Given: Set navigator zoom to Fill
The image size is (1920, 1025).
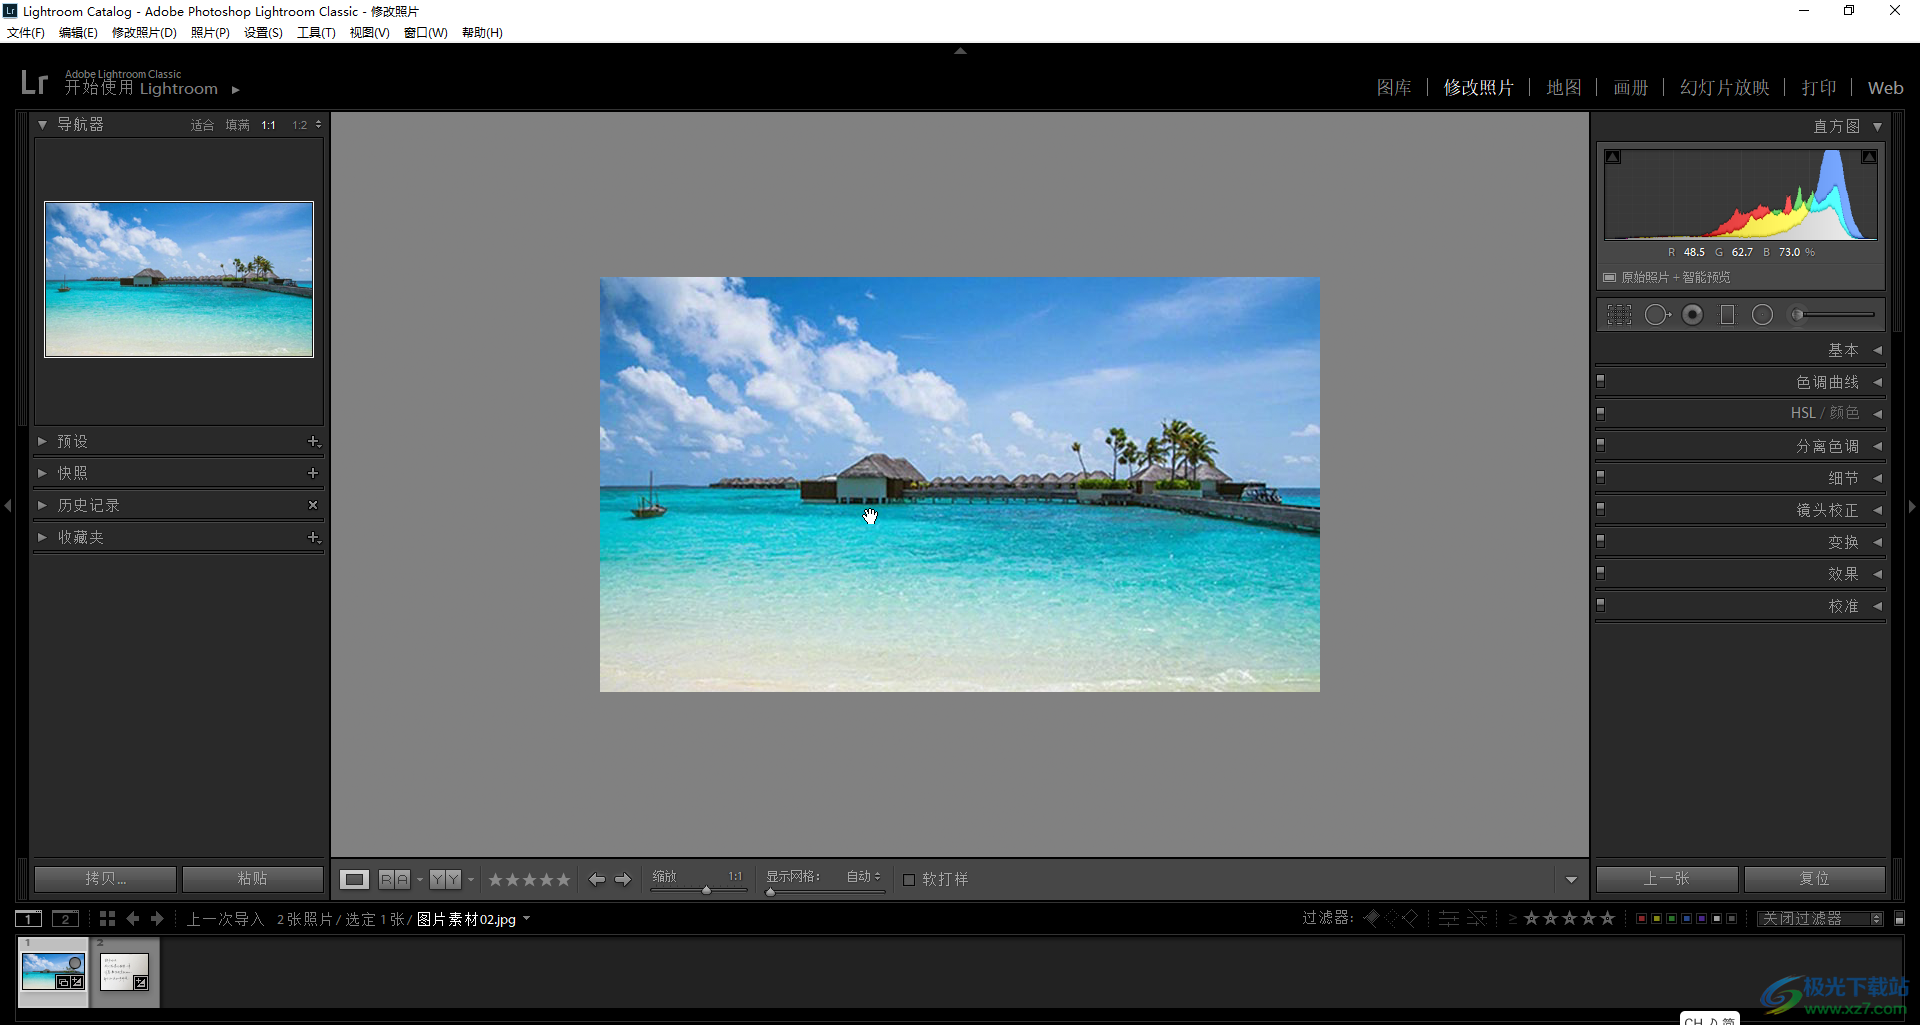Looking at the screenshot, I should click(x=237, y=125).
